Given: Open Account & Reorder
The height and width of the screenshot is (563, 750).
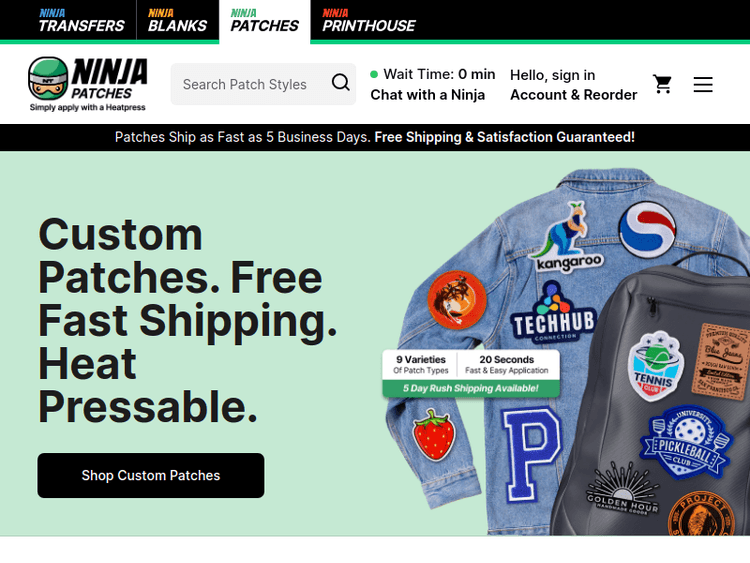Looking at the screenshot, I should pos(574,95).
